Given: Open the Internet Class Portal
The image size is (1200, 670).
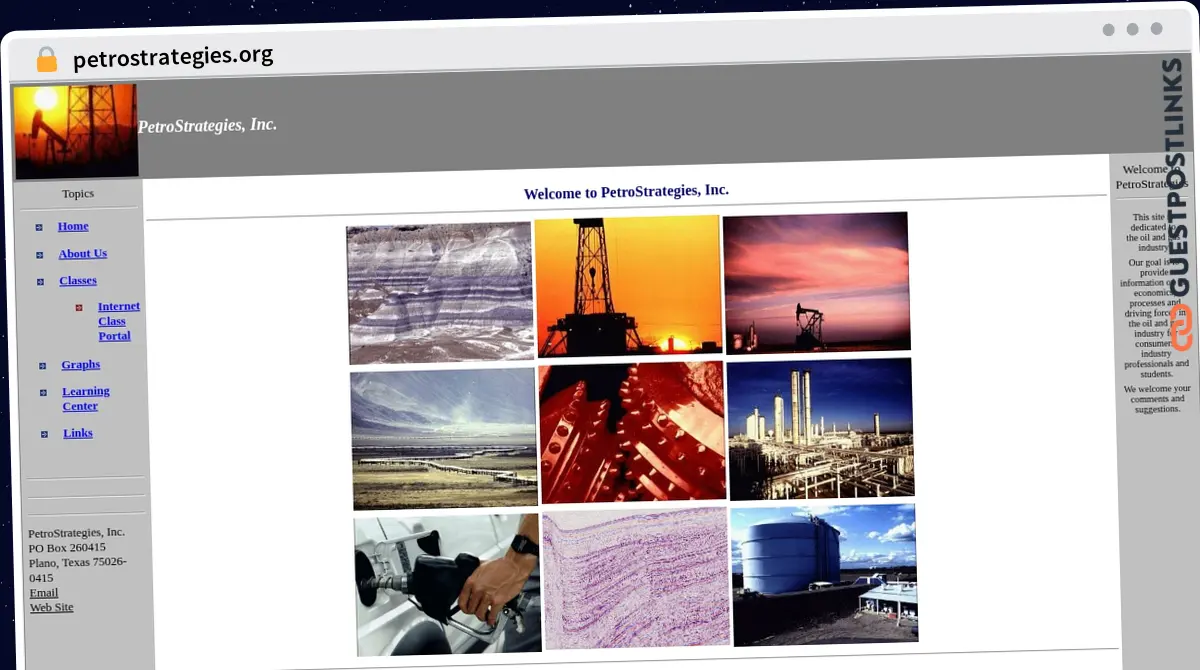Looking at the screenshot, I should 114,321.
